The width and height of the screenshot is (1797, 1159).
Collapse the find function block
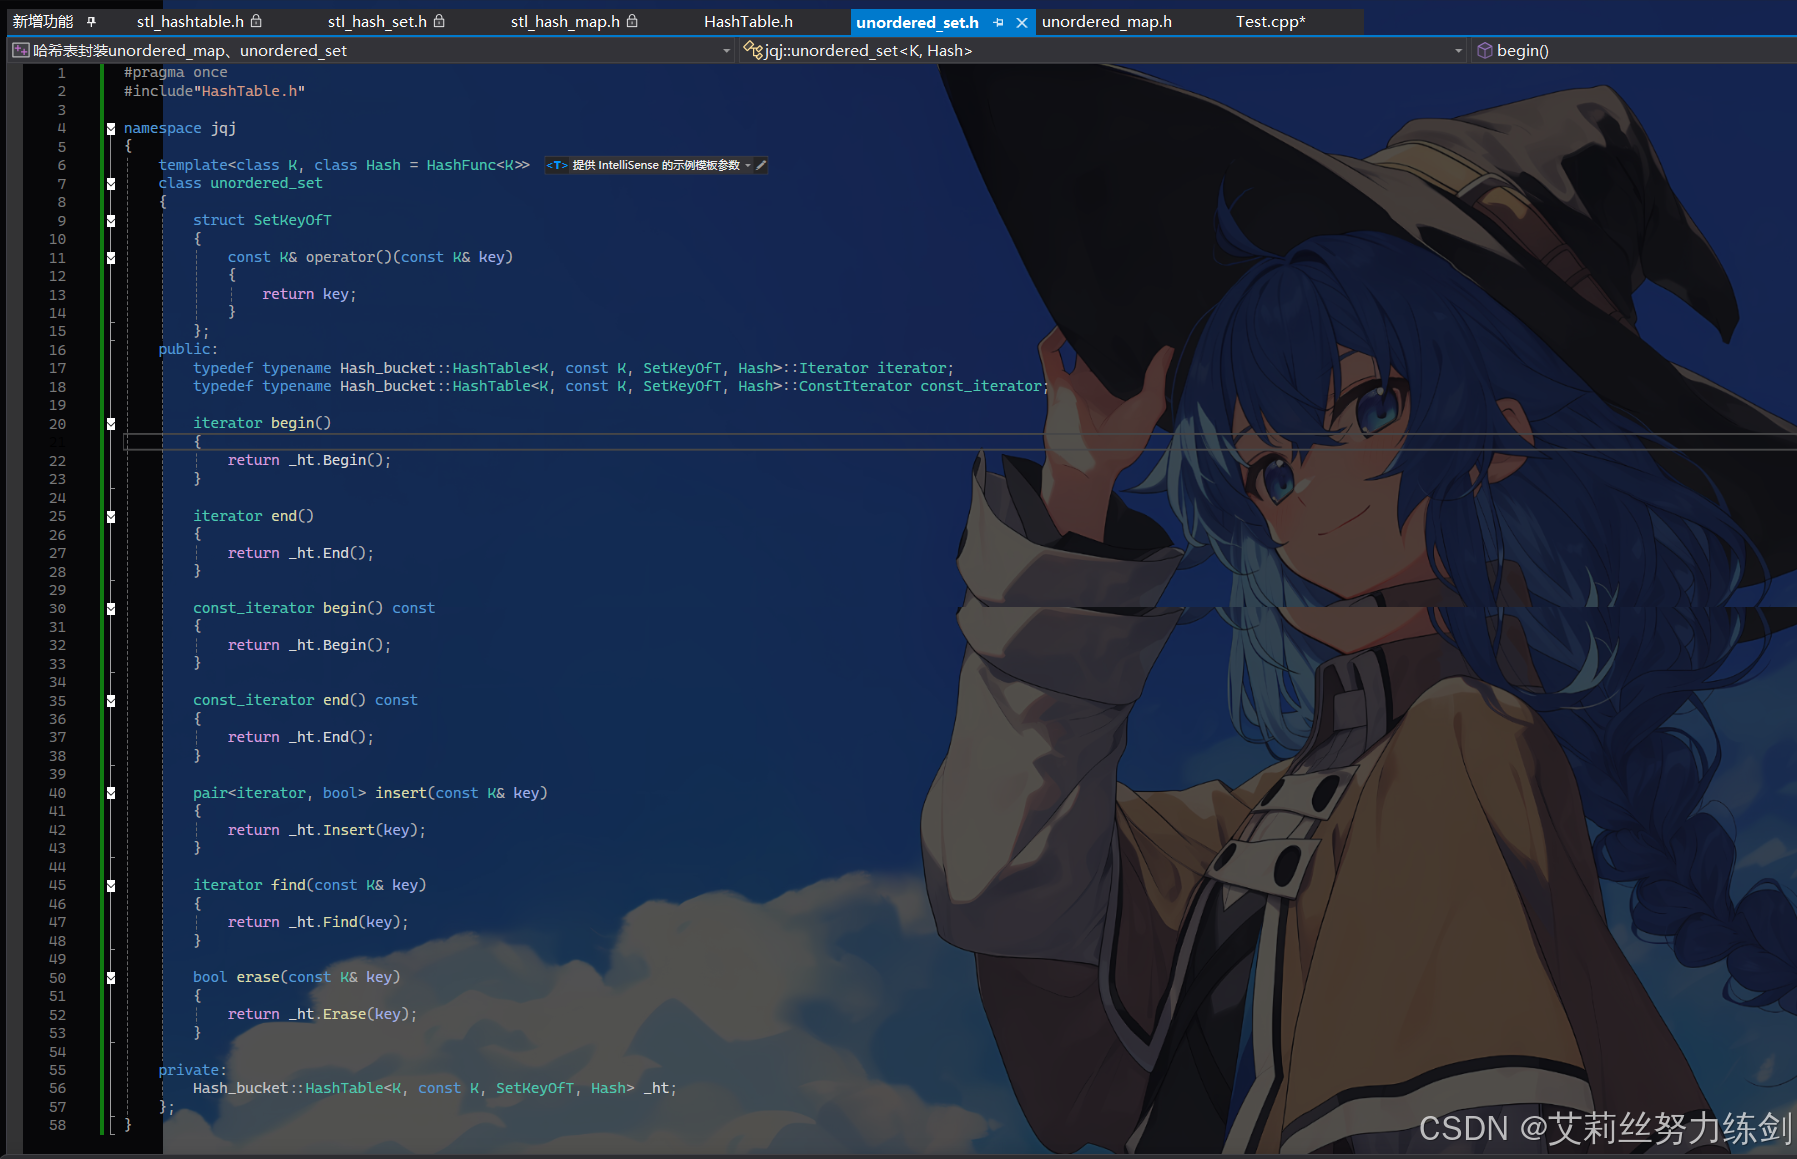click(x=111, y=886)
